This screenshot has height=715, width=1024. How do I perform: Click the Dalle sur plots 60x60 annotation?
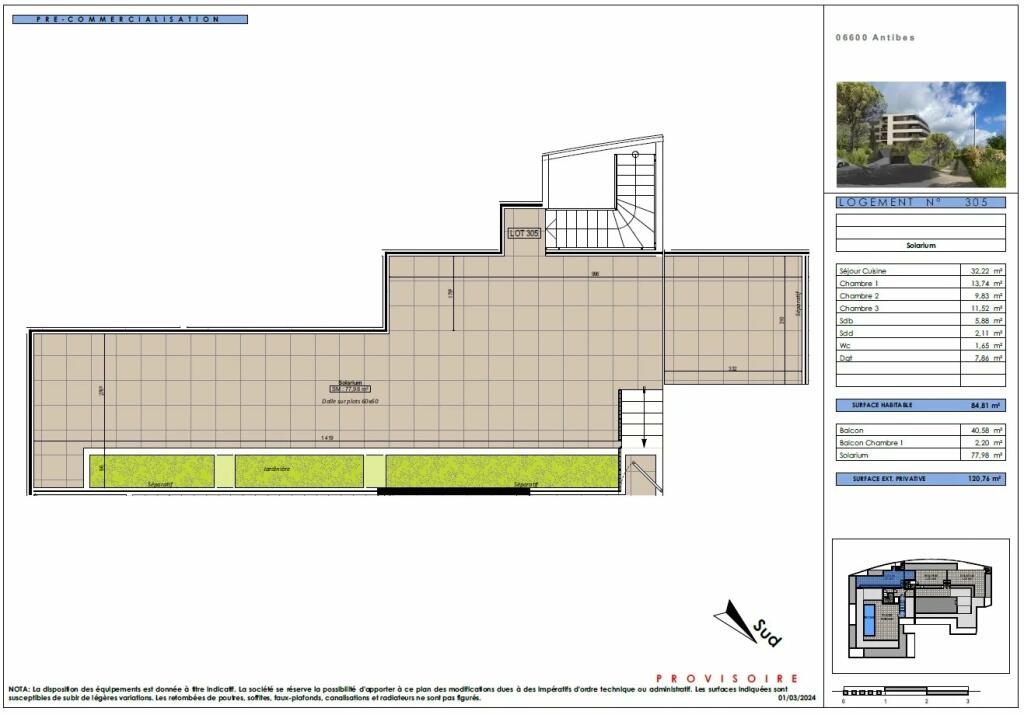pyautogui.click(x=350, y=401)
